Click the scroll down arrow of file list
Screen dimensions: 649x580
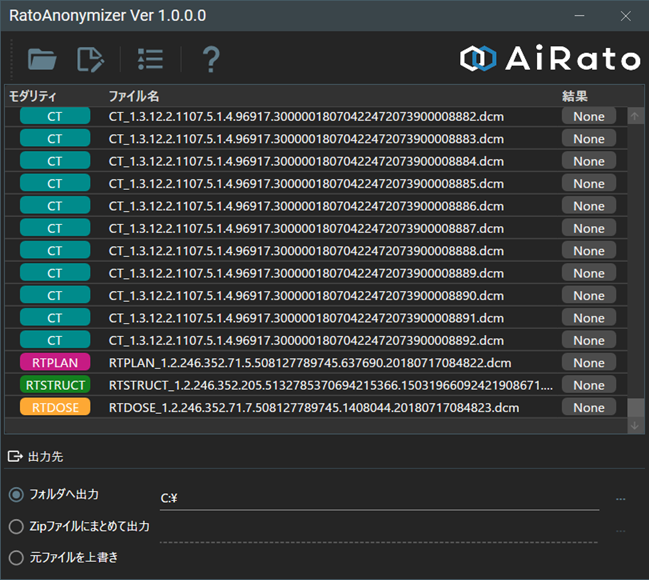point(635,426)
